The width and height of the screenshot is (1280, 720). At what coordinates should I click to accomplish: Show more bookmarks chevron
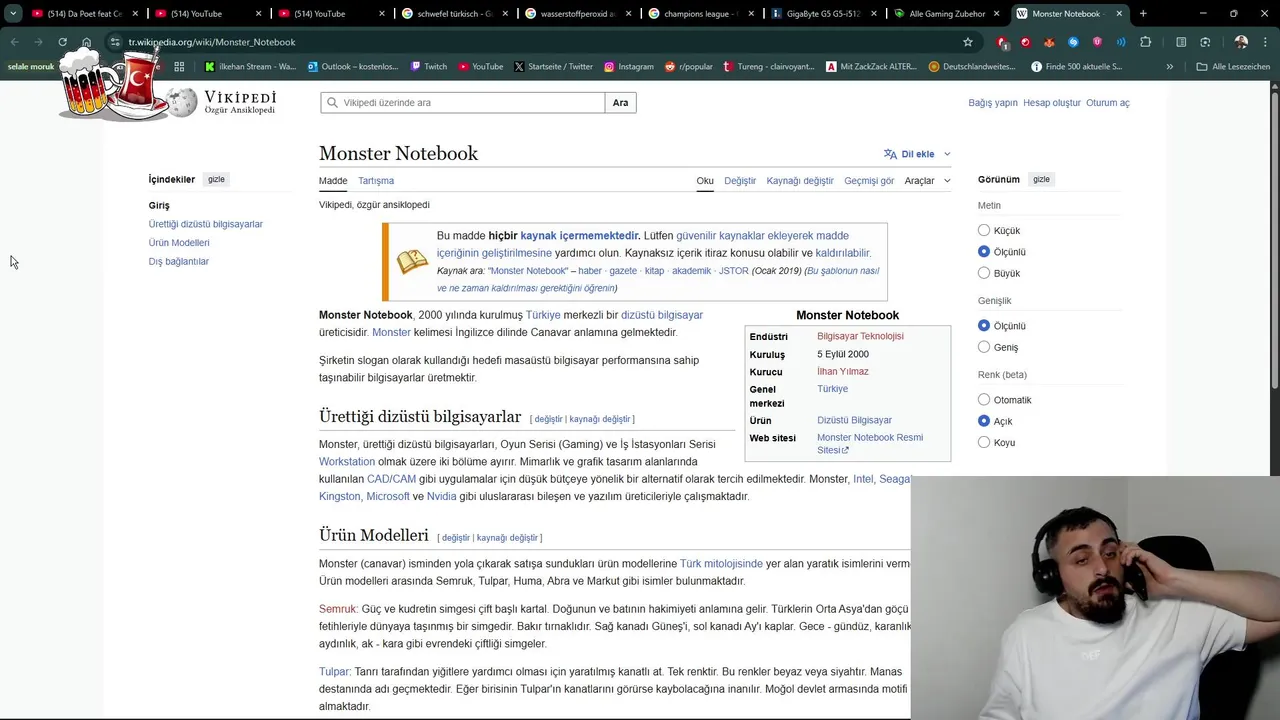tap(1169, 67)
